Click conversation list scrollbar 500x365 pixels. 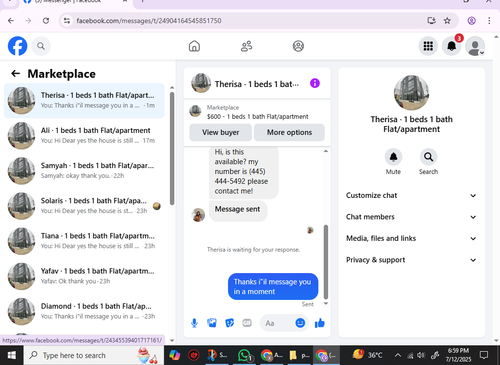tap(172, 148)
